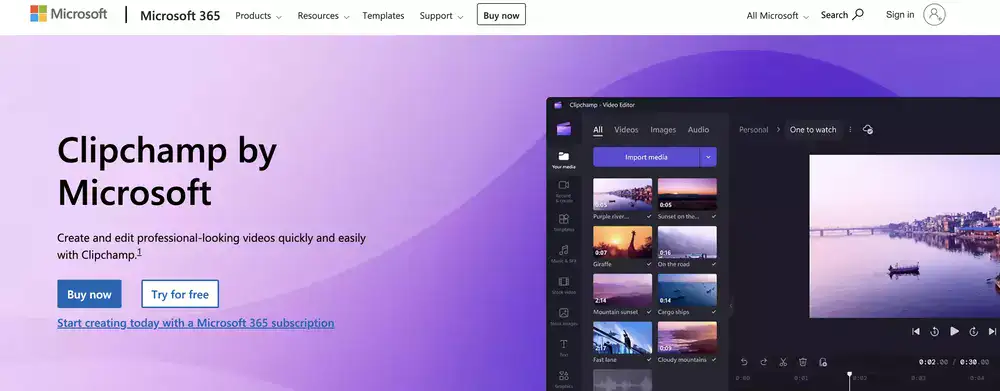Click Buy now in the top navigation
The height and width of the screenshot is (391, 1000).
tap(501, 15)
